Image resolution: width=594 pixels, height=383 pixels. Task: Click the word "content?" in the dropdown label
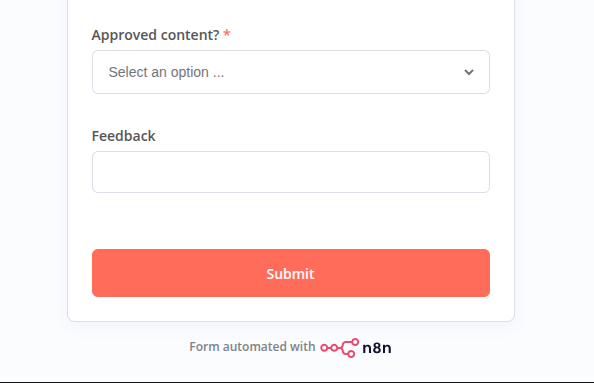click(x=190, y=35)
